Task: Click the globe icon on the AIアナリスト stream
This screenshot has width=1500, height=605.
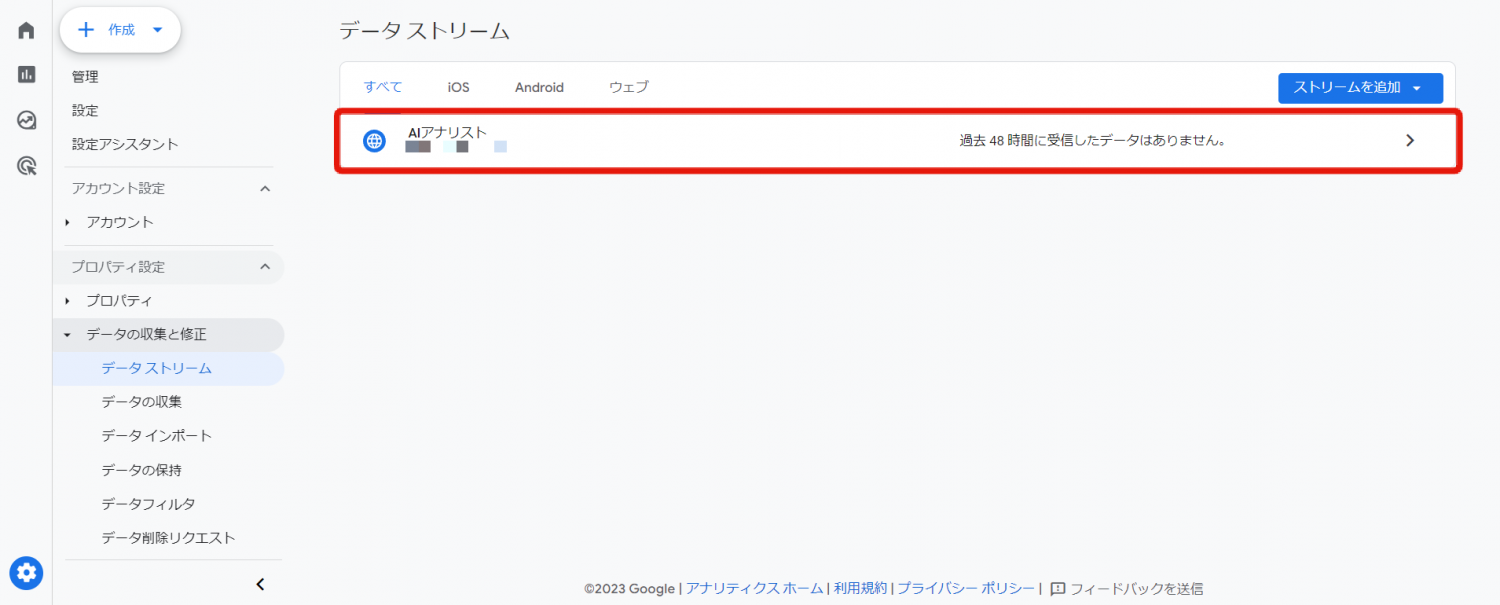Action: click(373, 140)
